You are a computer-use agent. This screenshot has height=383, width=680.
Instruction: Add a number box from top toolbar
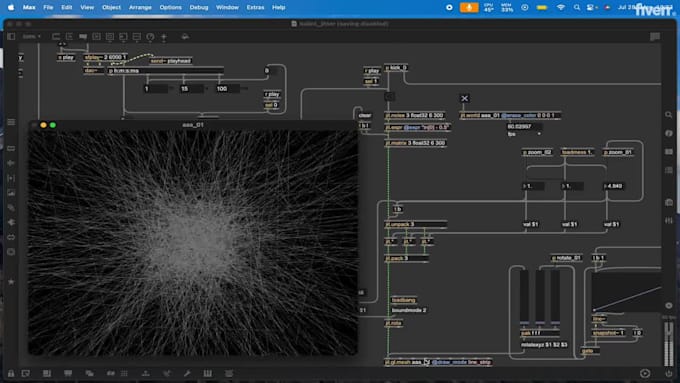pyautogui.click(x=123, y=36)
